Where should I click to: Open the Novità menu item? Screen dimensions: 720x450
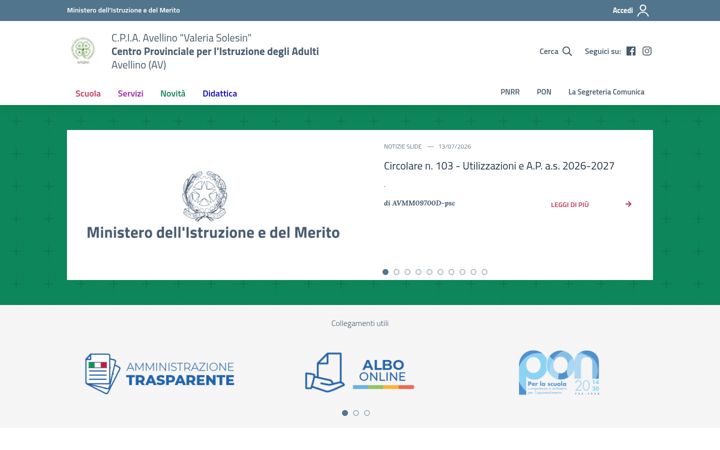(x=173, y=94)
